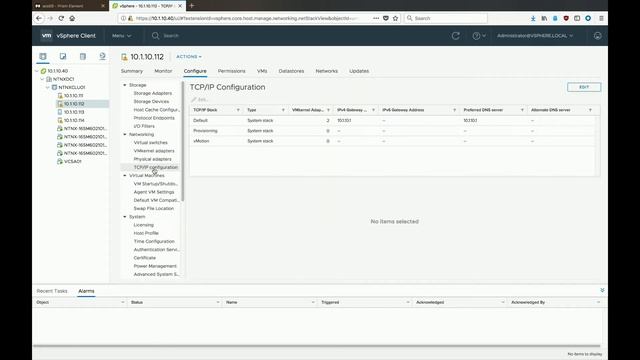This screenshot has height=360, width=640.
Task: Collapse the Networking section
Action: [x=125, y=134]
